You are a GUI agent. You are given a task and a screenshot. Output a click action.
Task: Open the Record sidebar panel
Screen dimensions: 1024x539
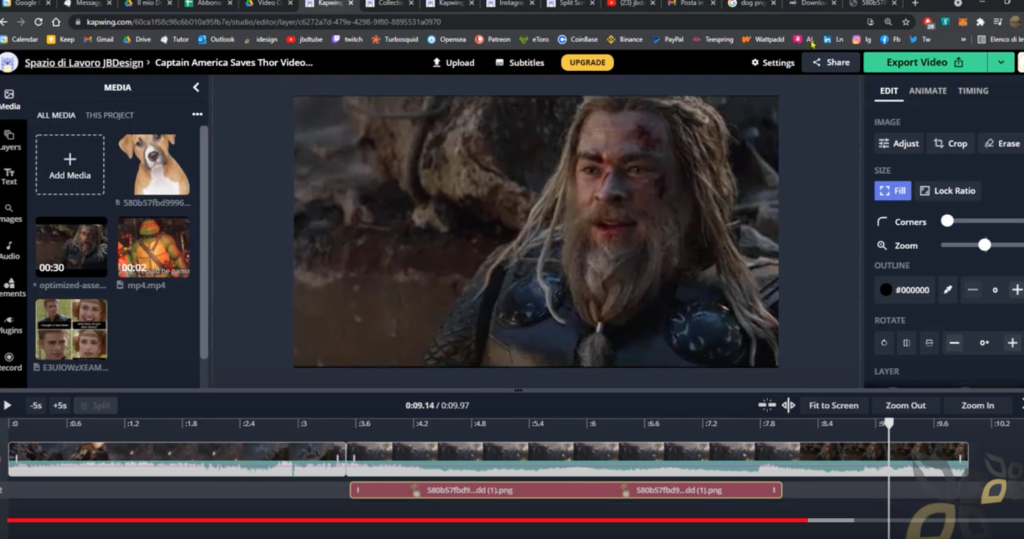pyautogui.click(x=10, y=361)
